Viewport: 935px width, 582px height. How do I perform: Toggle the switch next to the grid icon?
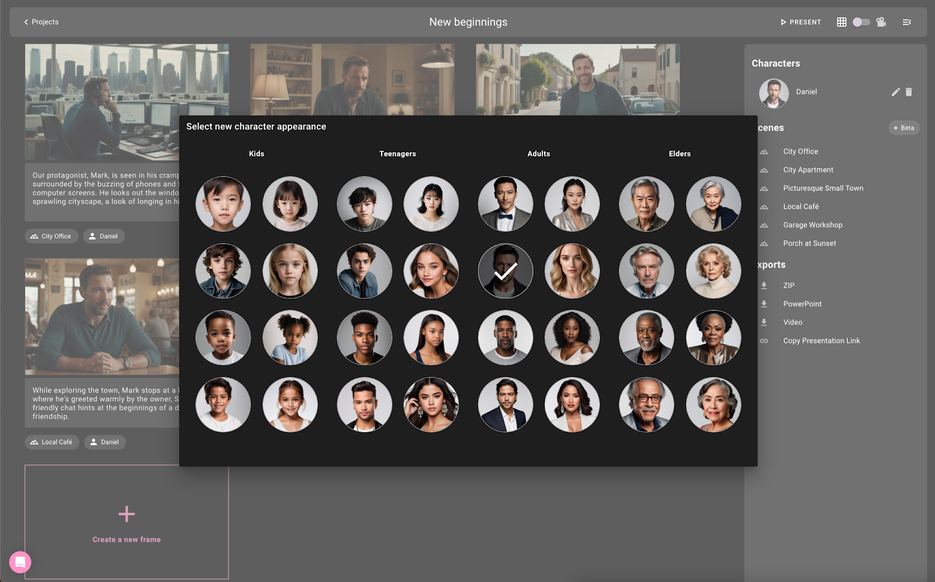pyautogui.click(x=861, y=21)
